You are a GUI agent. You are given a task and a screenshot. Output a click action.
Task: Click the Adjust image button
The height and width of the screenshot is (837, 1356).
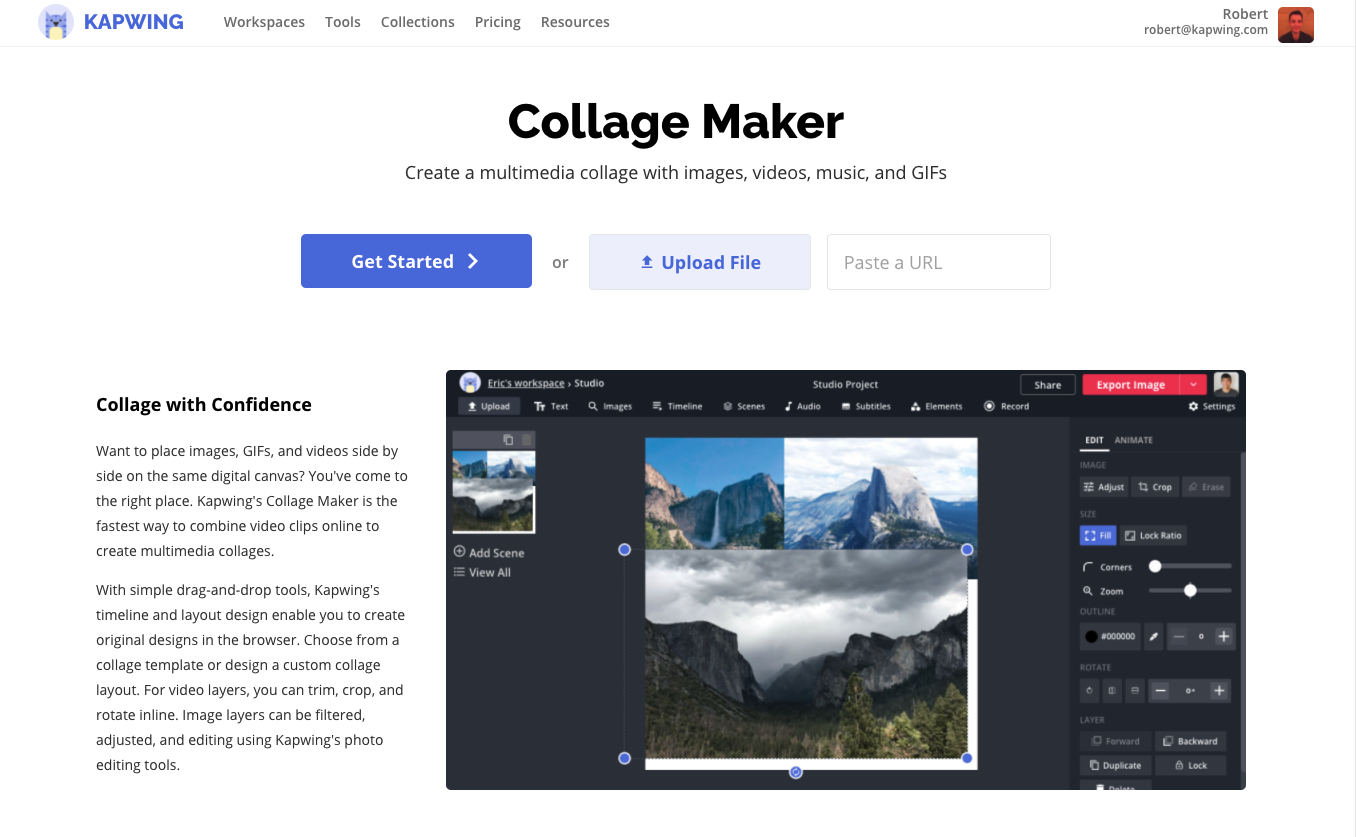point(1103,487)
